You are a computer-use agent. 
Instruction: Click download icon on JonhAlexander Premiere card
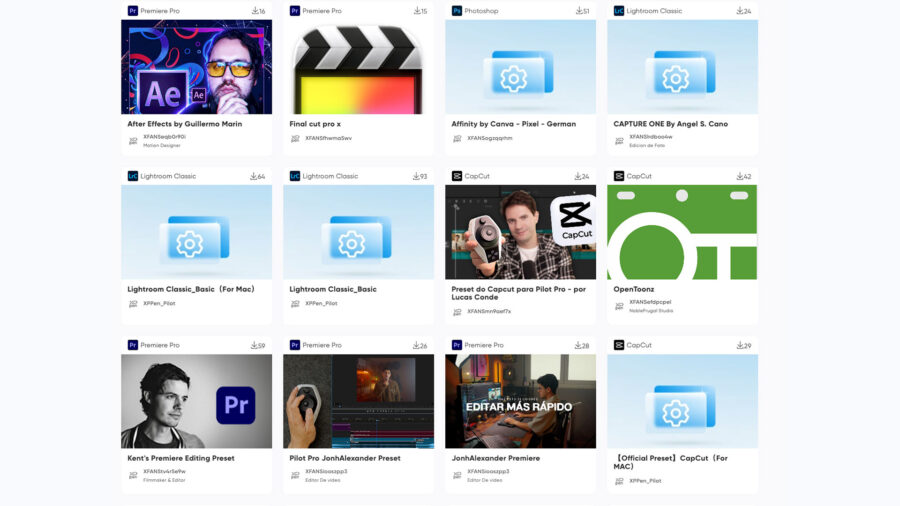point(577,345)
